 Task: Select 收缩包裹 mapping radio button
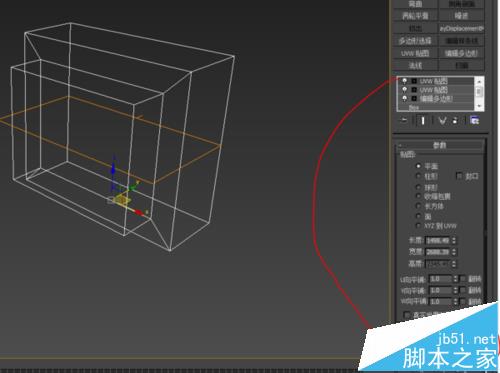[418, 196]
